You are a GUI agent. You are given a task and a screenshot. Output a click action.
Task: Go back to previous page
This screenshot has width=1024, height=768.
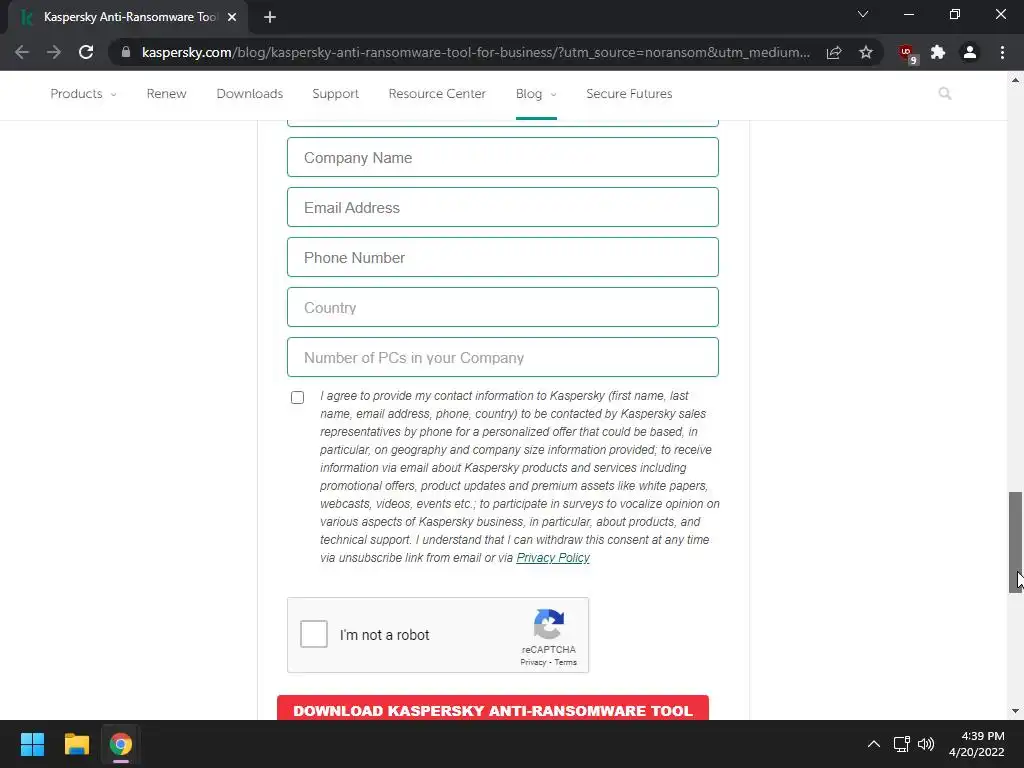(22, 52)
